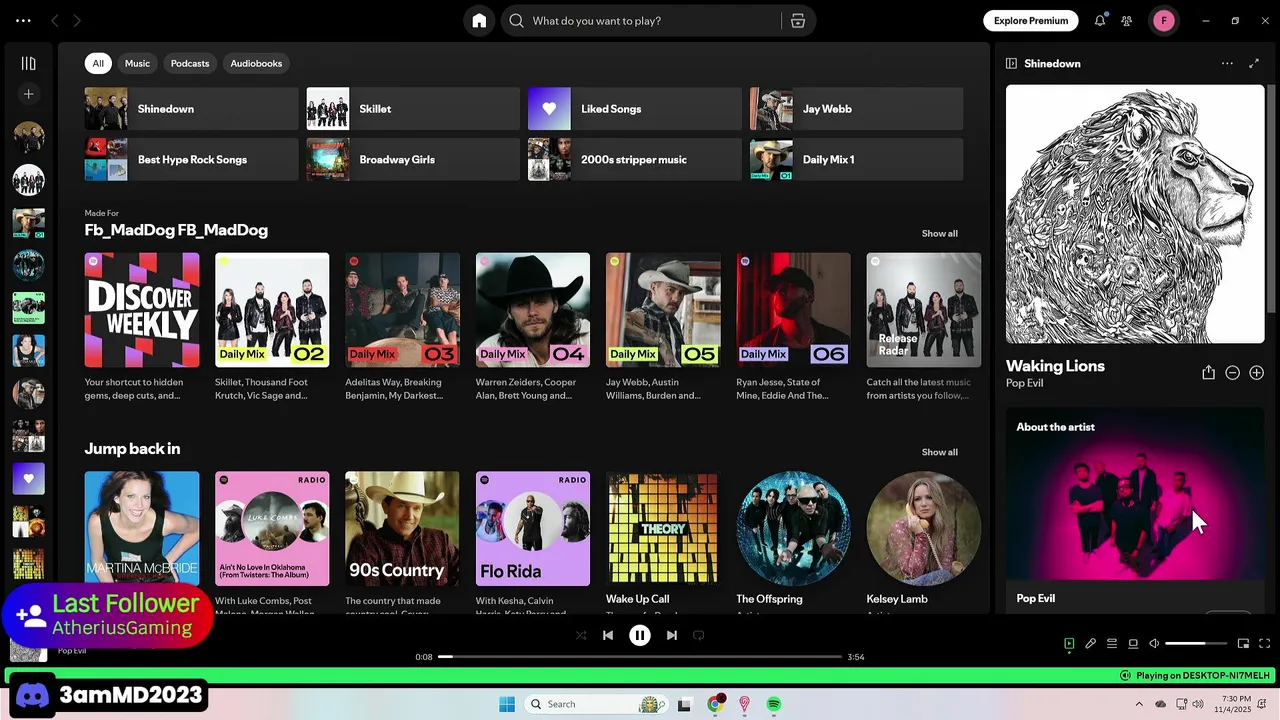Open the user profile avatar

(x=1164, y=21)
